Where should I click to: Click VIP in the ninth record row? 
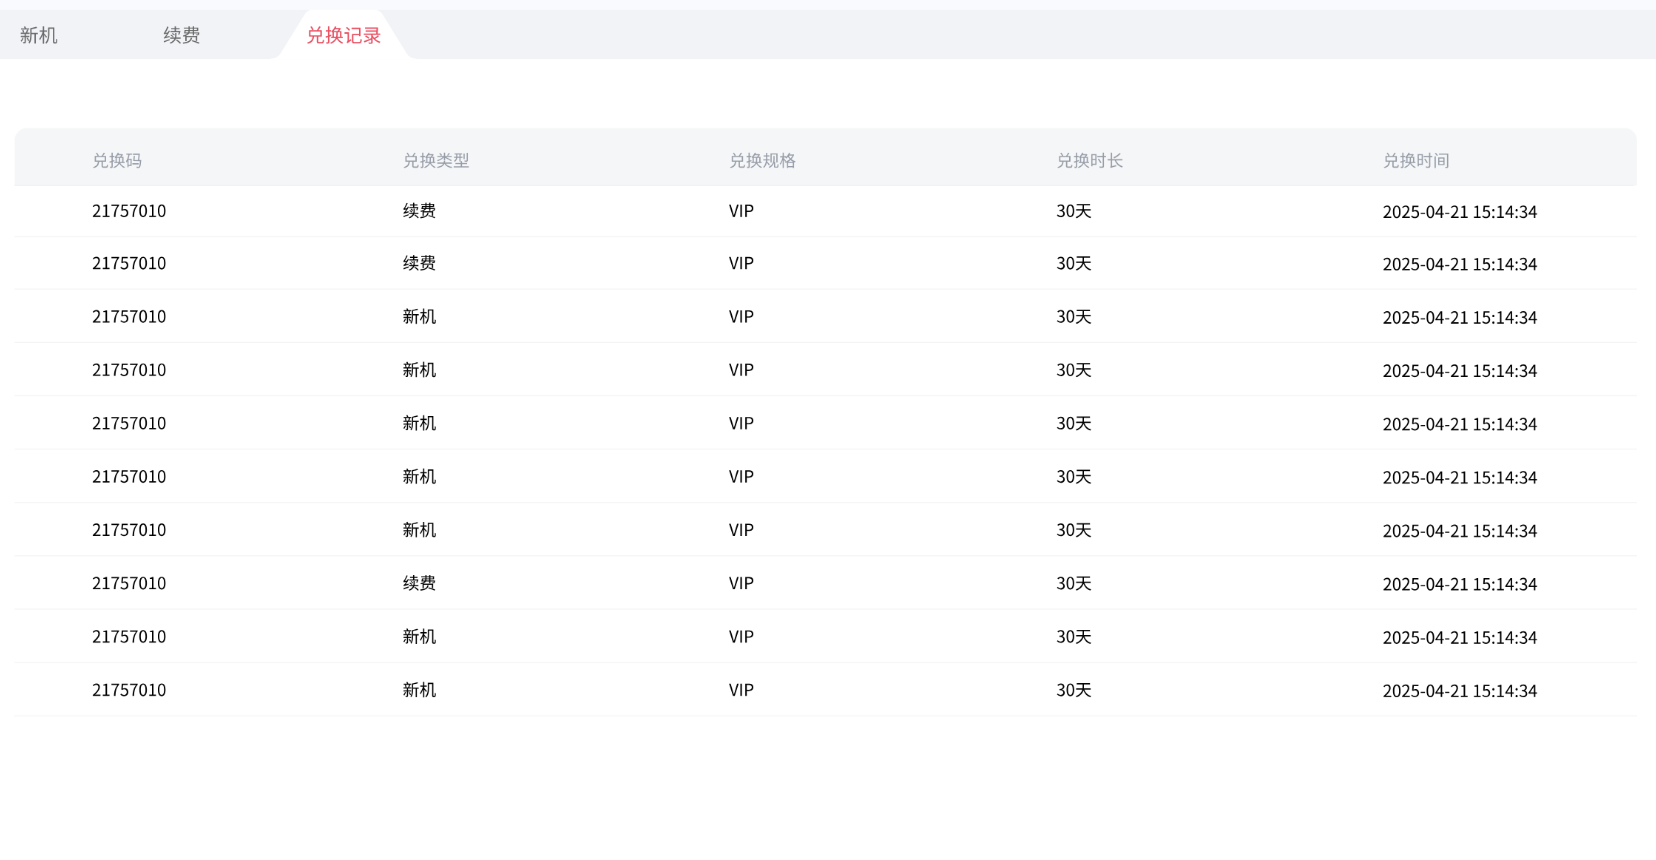point(741,637)
